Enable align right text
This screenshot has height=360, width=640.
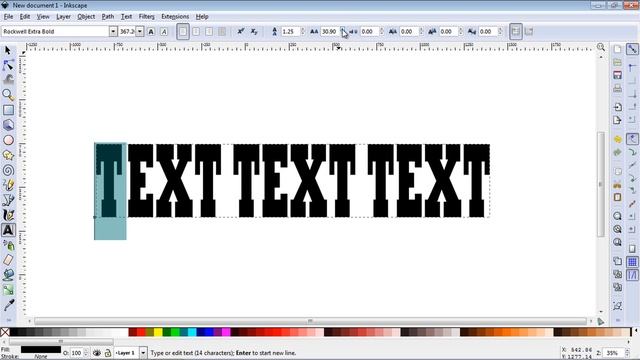[209, 31]
